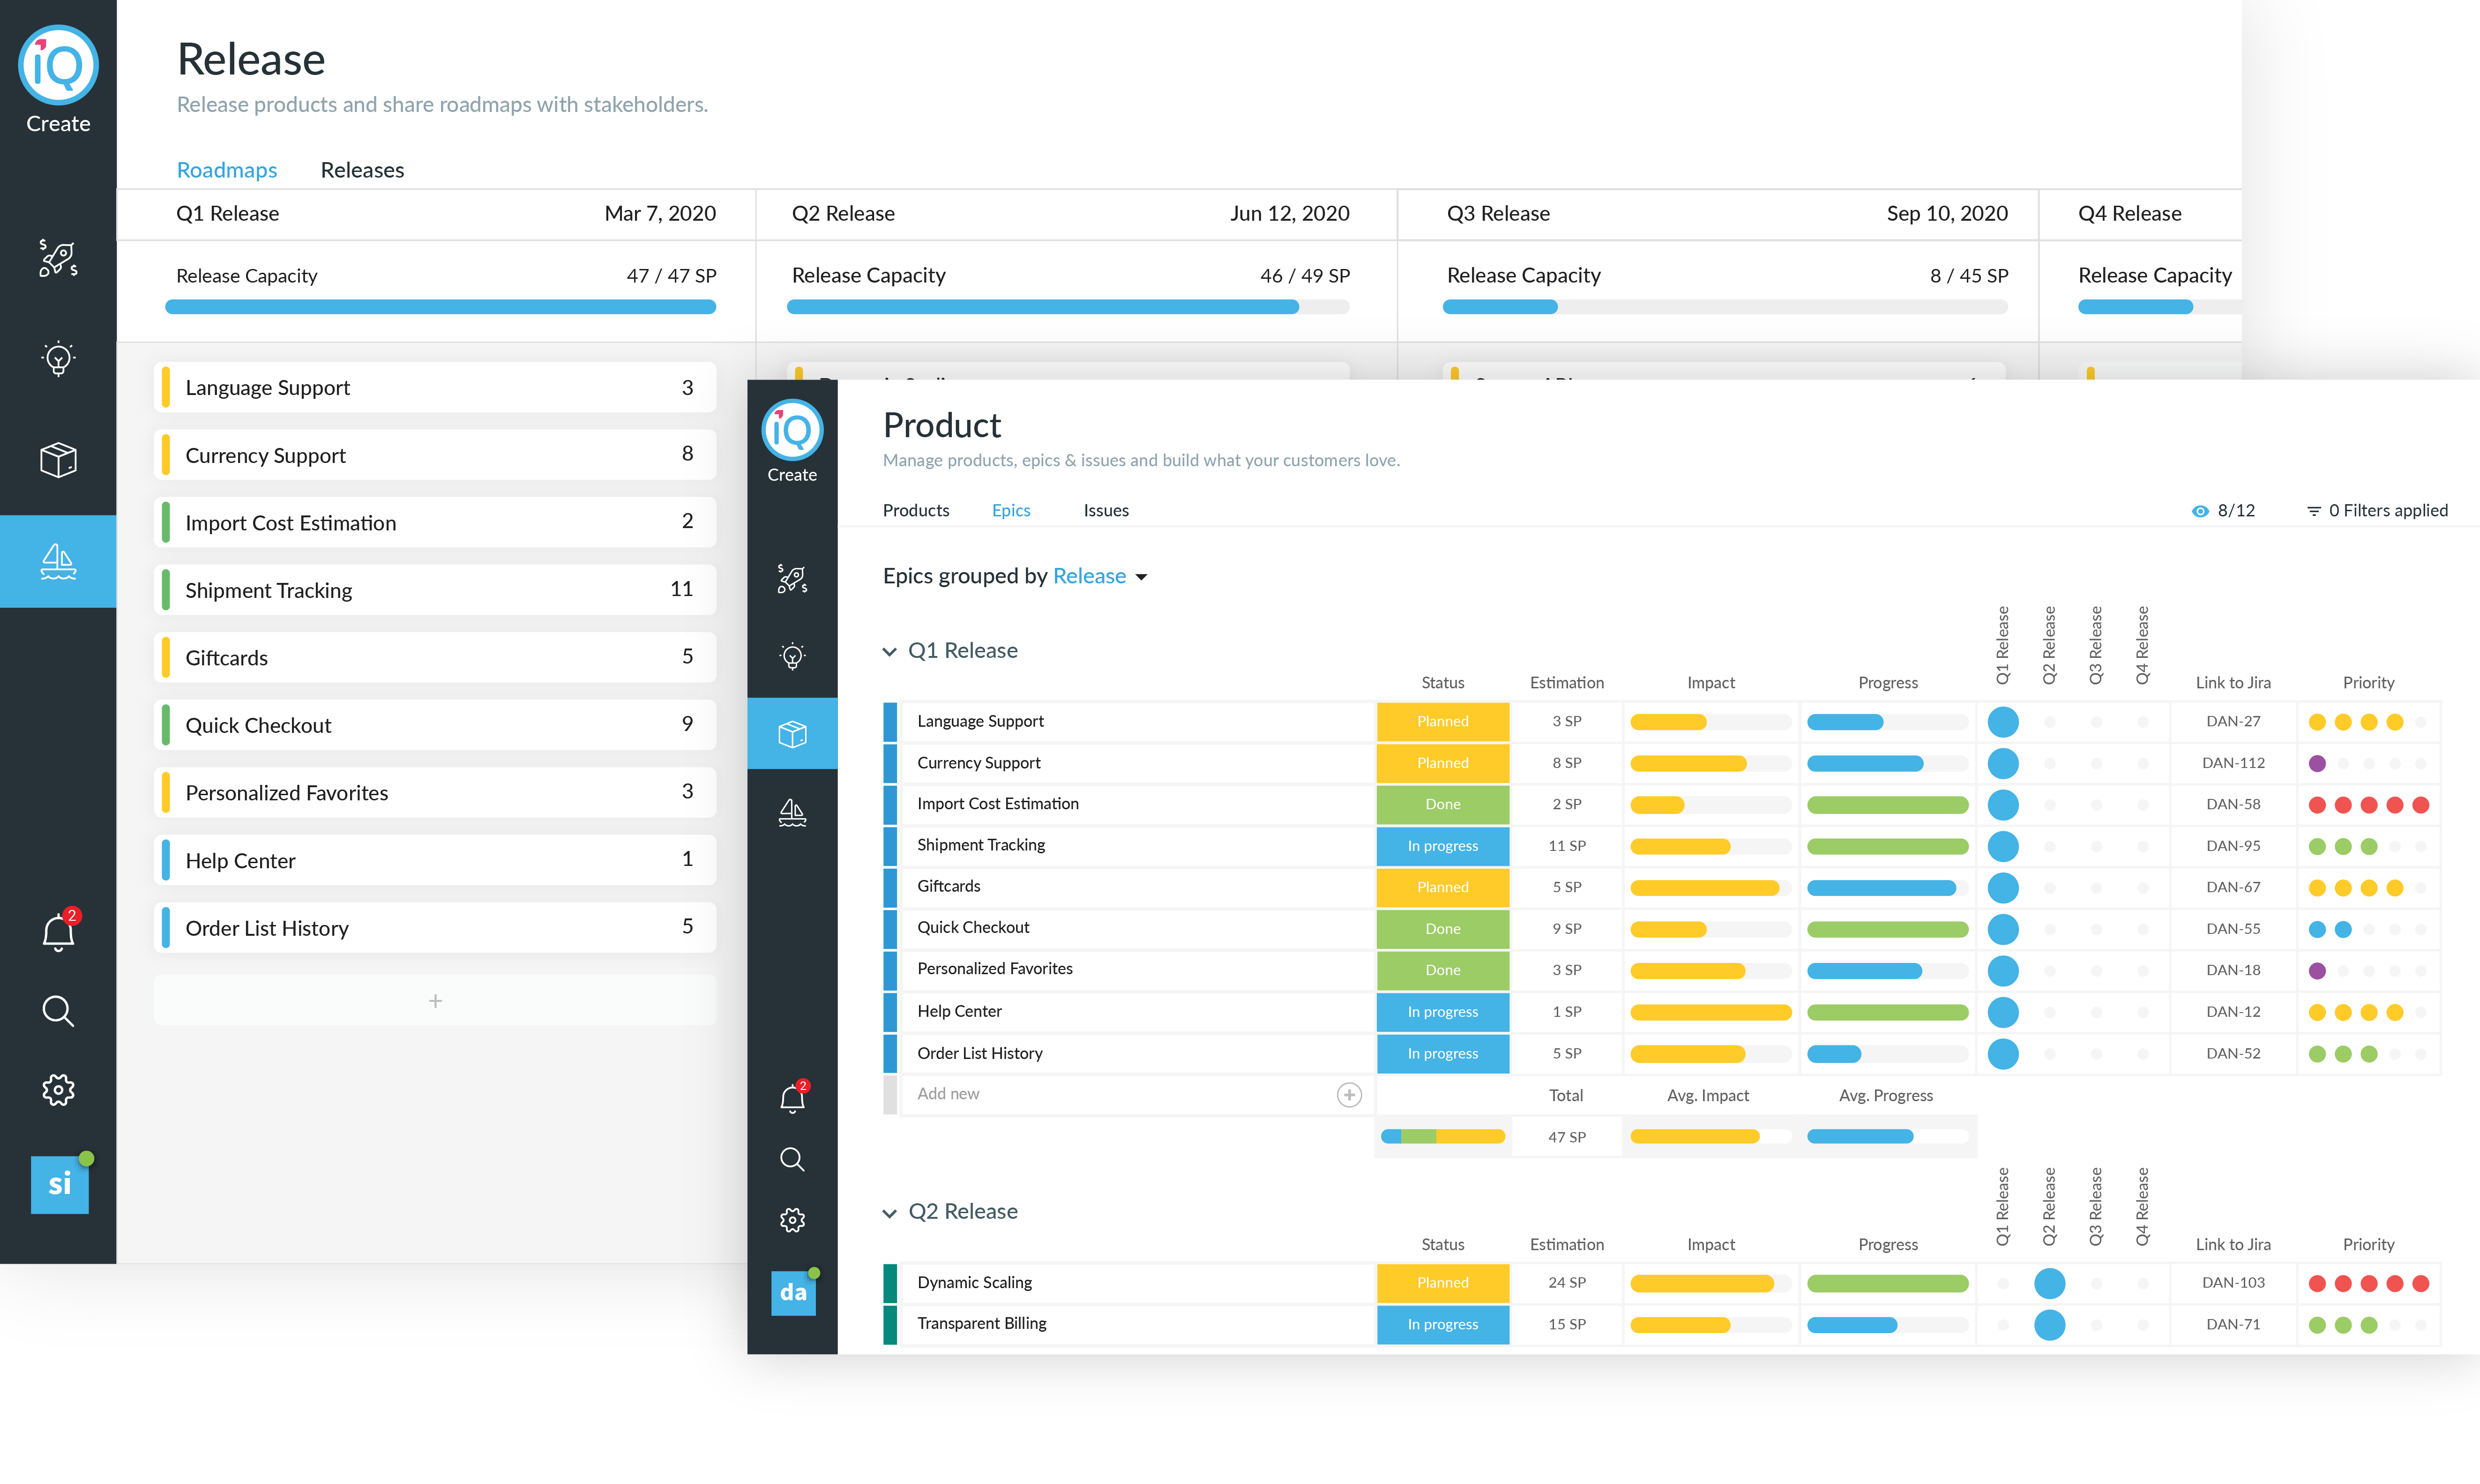The image size is (2480, 1484).
Task: Toggle Q3 Release dot for Import Cost Estimation
Action: [2096, 805]
